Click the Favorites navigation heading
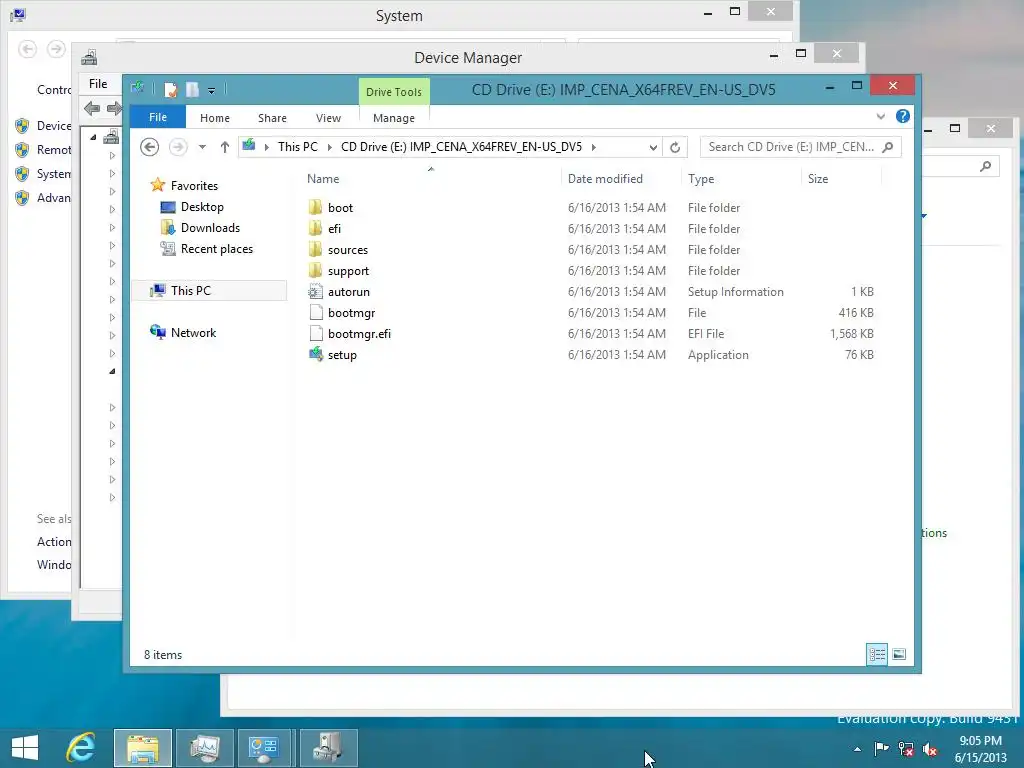This screenshot has width=1024, height=768. pyautogui.click(x=194, y=185)
